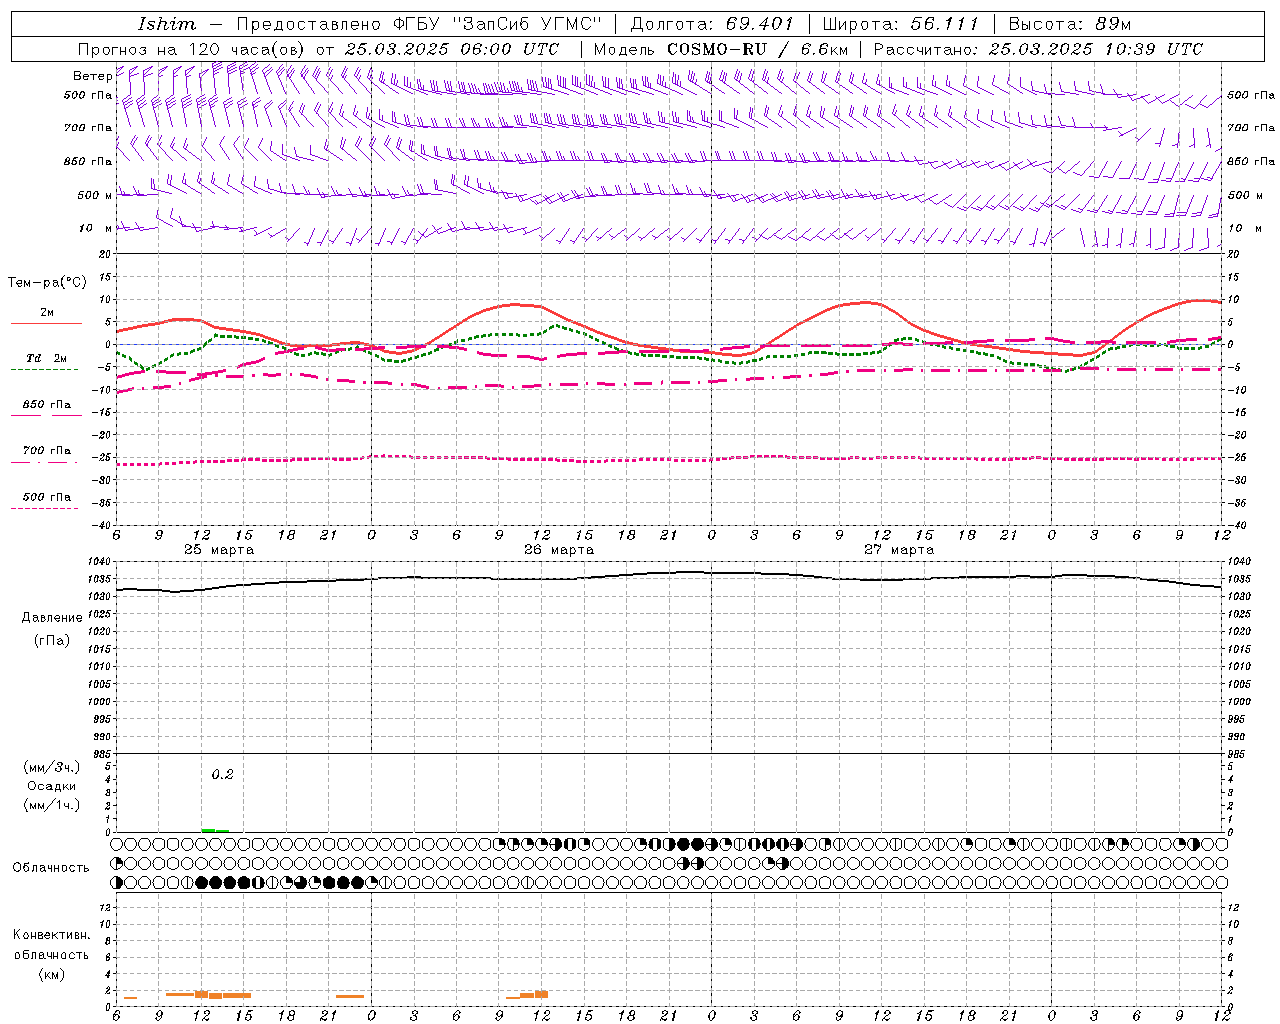Screen dimensions: 1280x1024
Task: Click the 'Конвективн.' convective label
Action: [51, 935]
